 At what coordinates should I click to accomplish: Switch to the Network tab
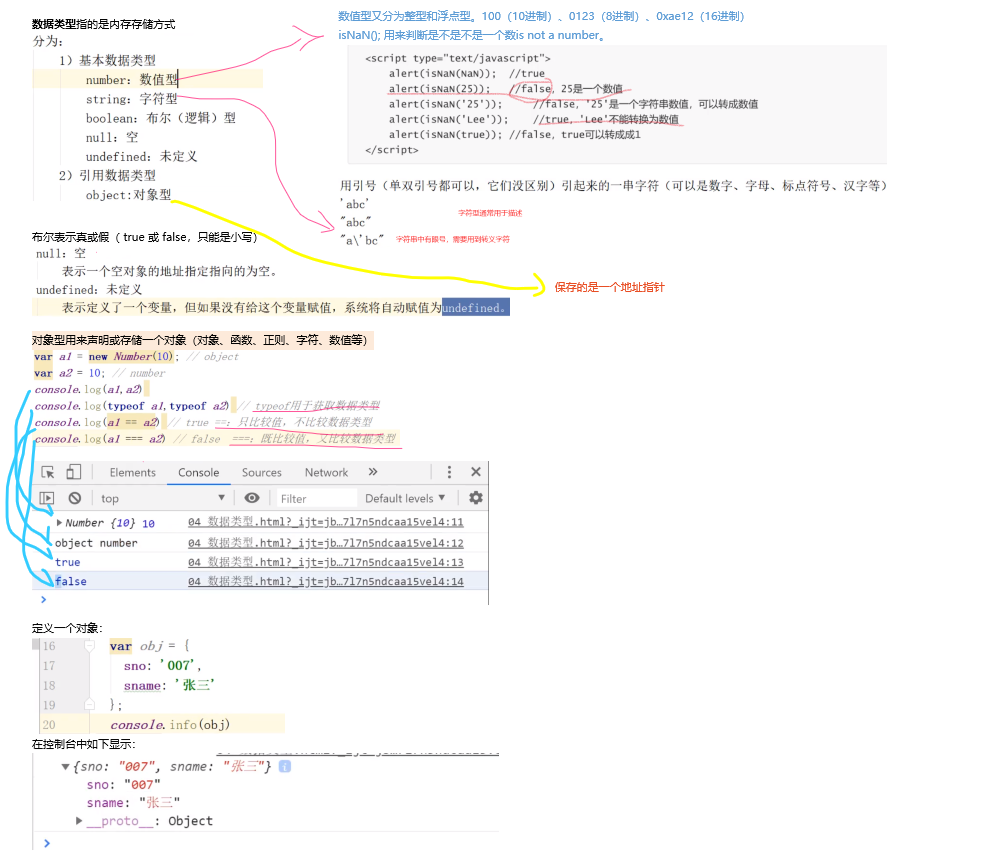pyautogui.click(x=326, y=473)
